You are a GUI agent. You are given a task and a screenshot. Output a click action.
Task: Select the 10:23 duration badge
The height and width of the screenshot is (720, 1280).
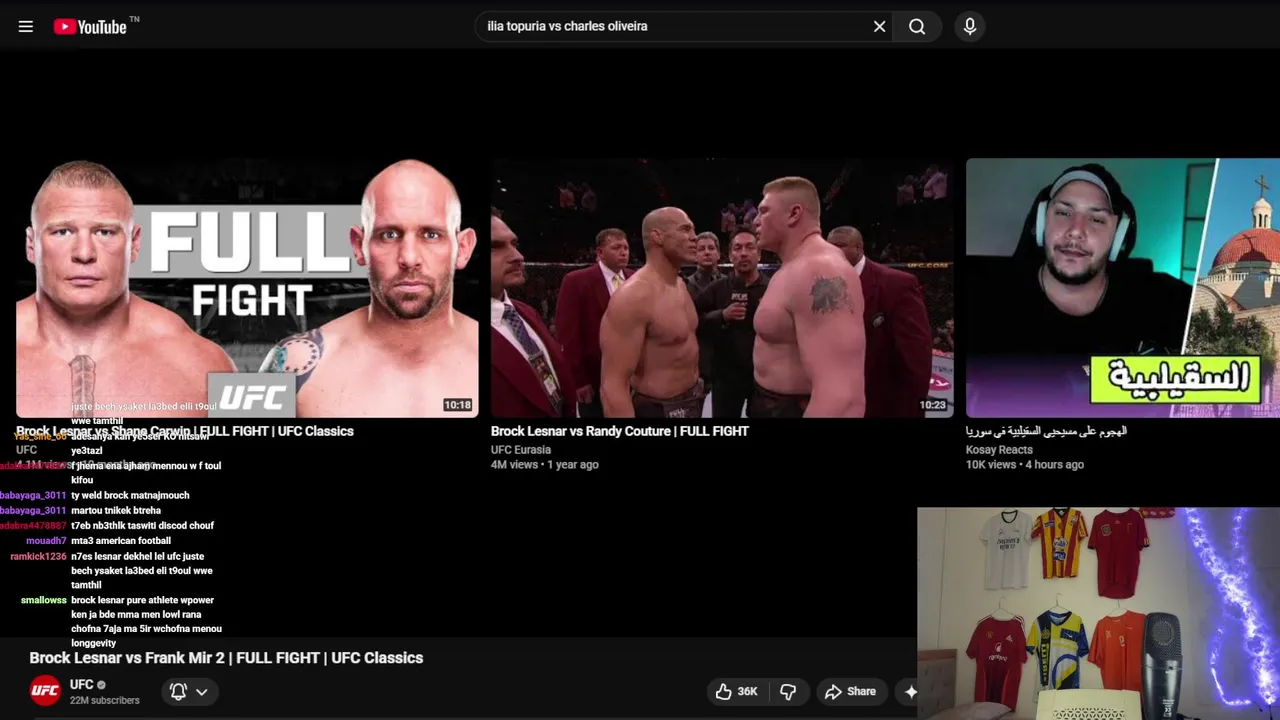[932, 405]
